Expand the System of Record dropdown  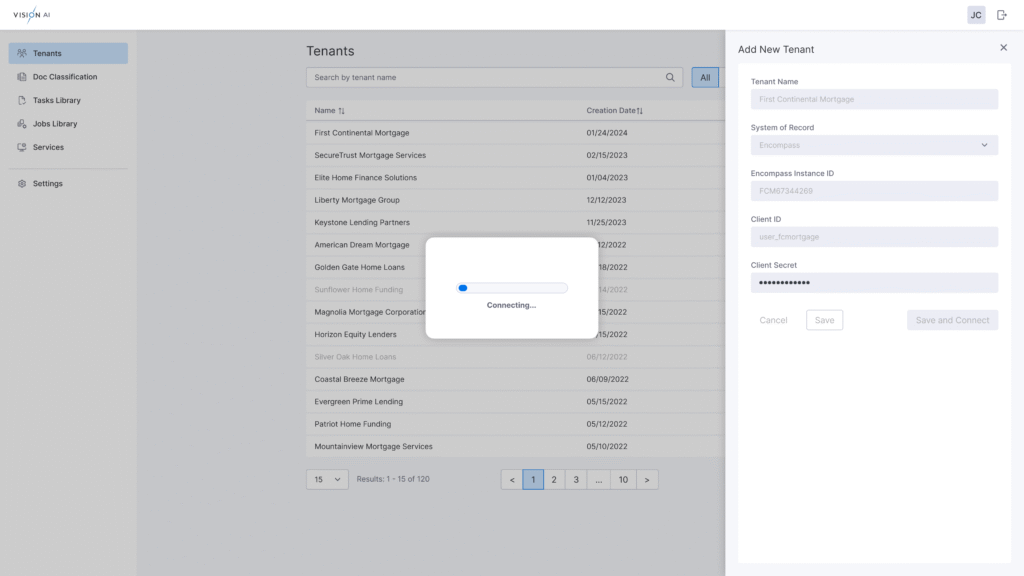[874, 145]
